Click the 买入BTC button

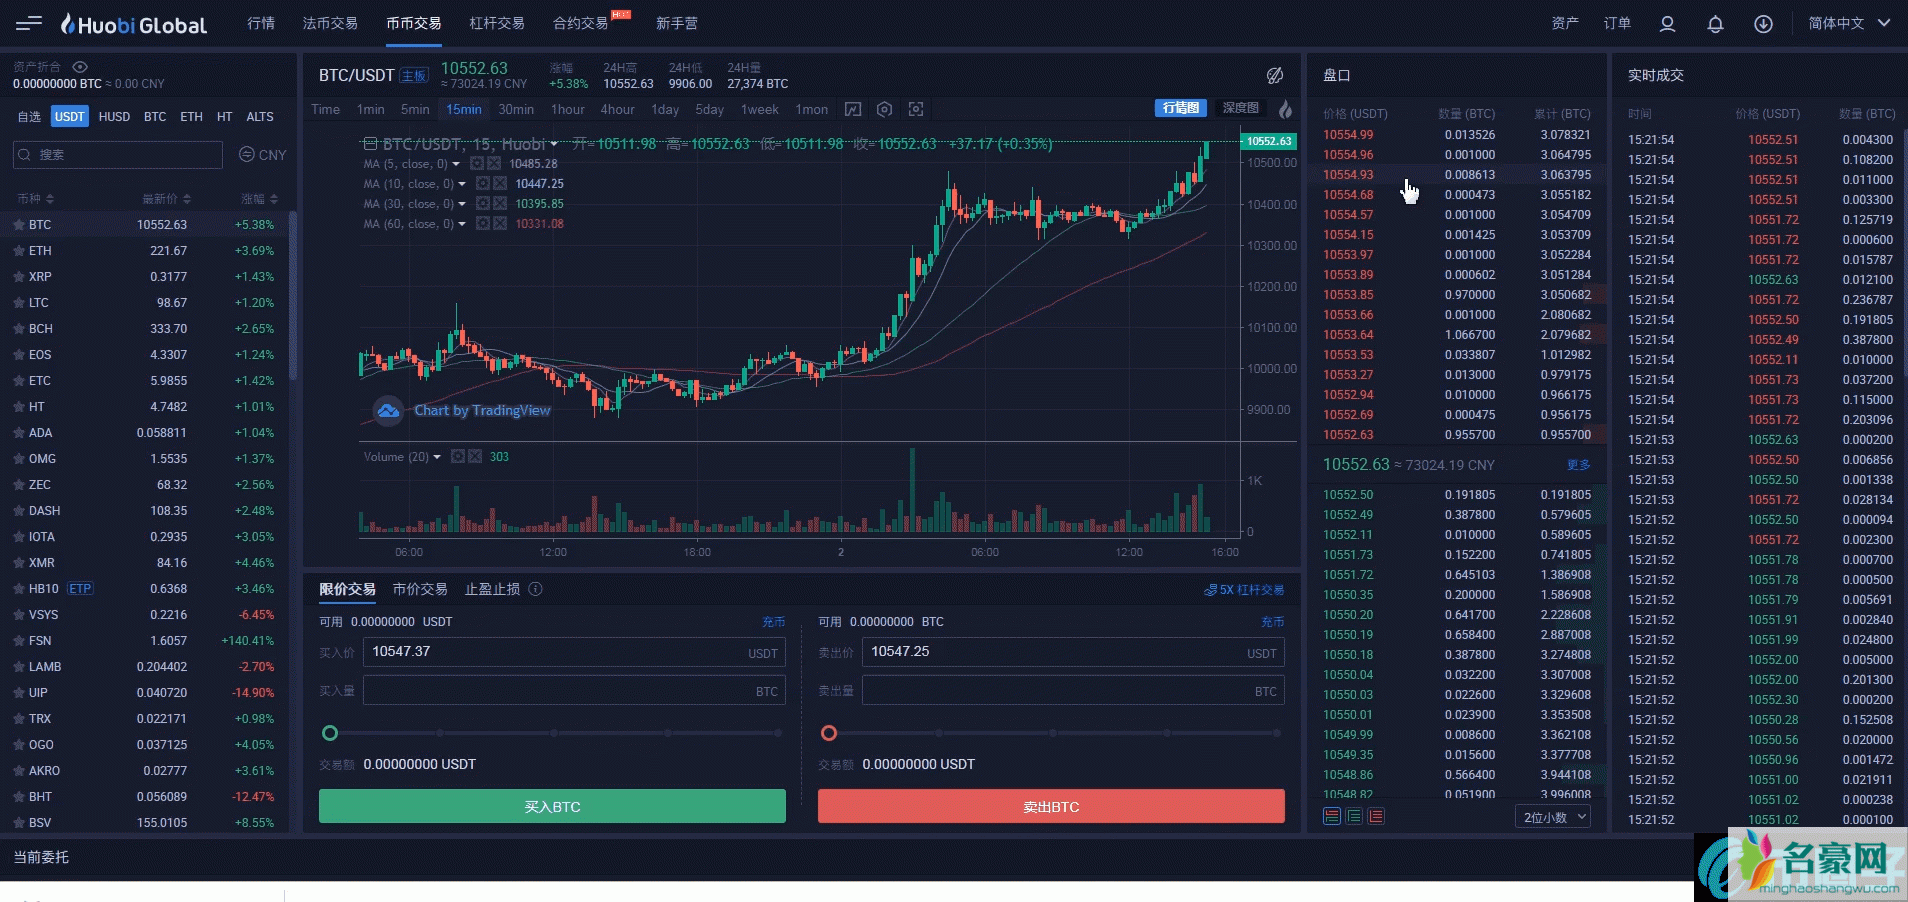552,806
